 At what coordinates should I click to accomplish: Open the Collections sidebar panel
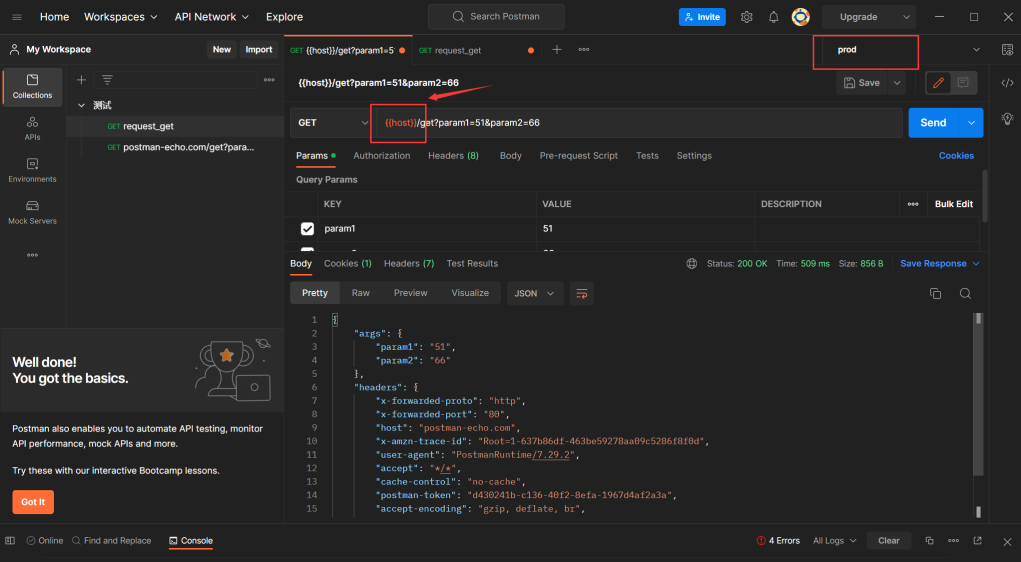coord(32,87)
